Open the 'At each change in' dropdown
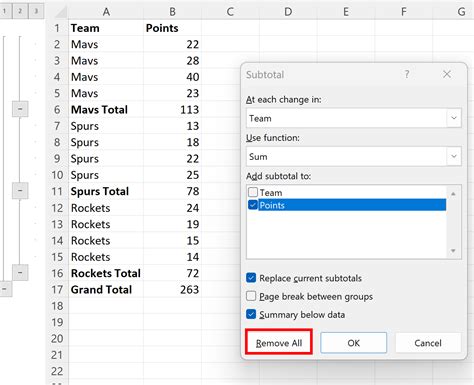 (454, 118)
